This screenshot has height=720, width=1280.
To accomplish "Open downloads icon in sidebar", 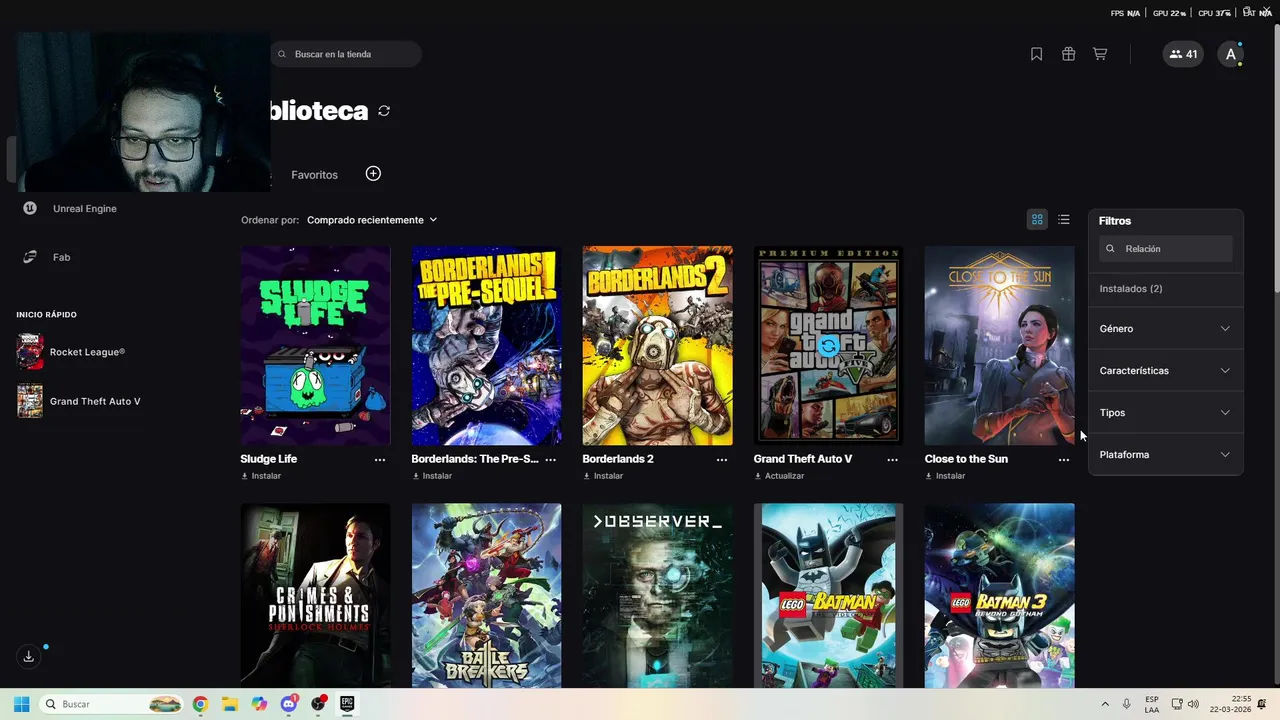I will pos(29,657).
